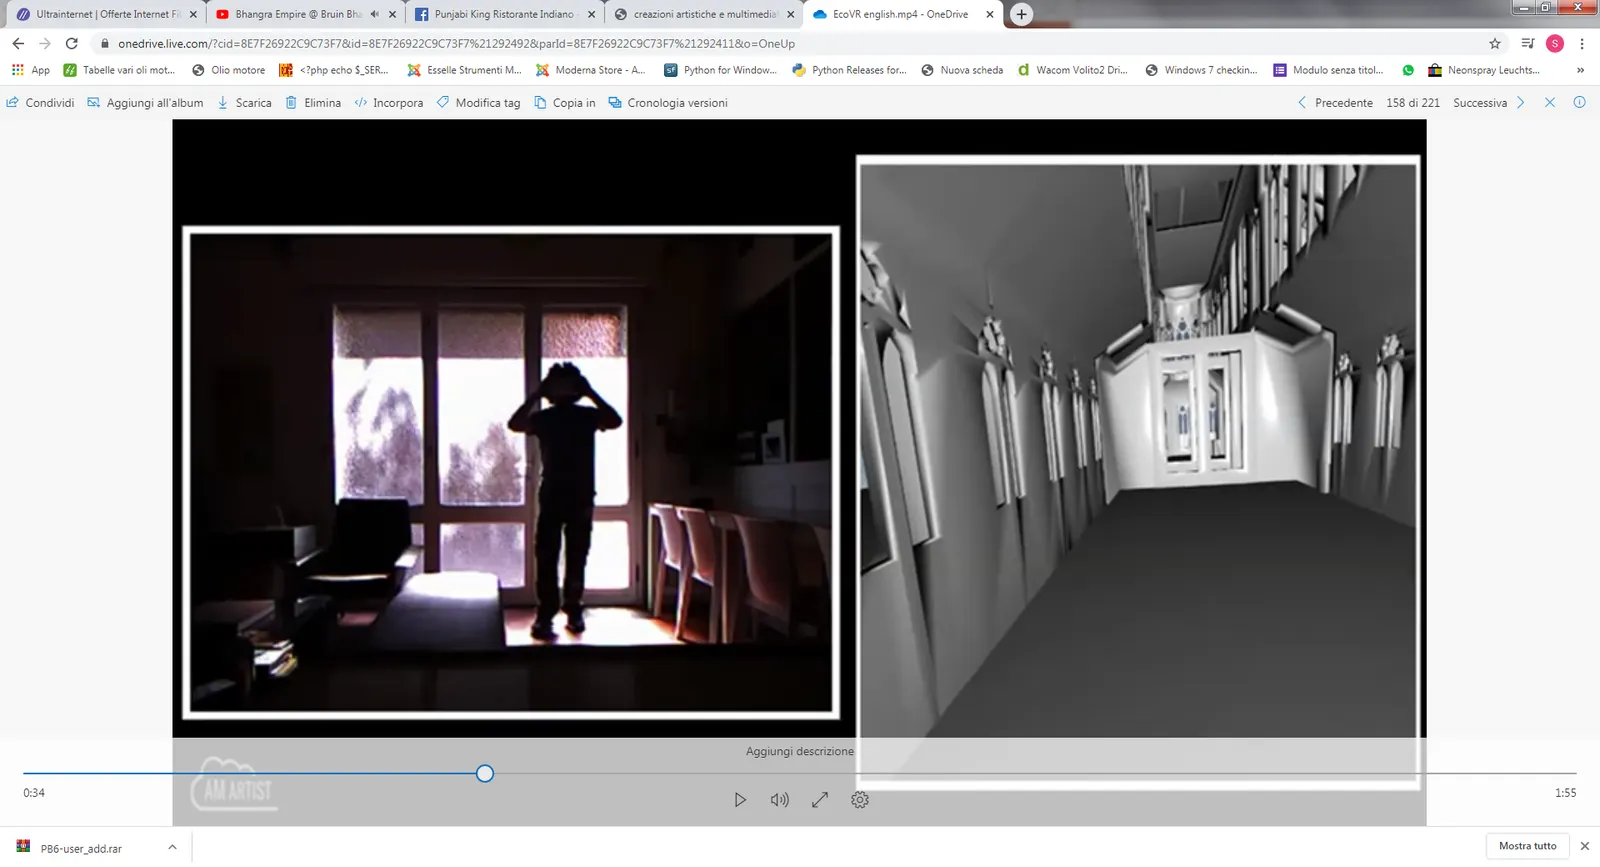Click Aggiungi all'album
Screen dimensions: 1600x867
145,103
